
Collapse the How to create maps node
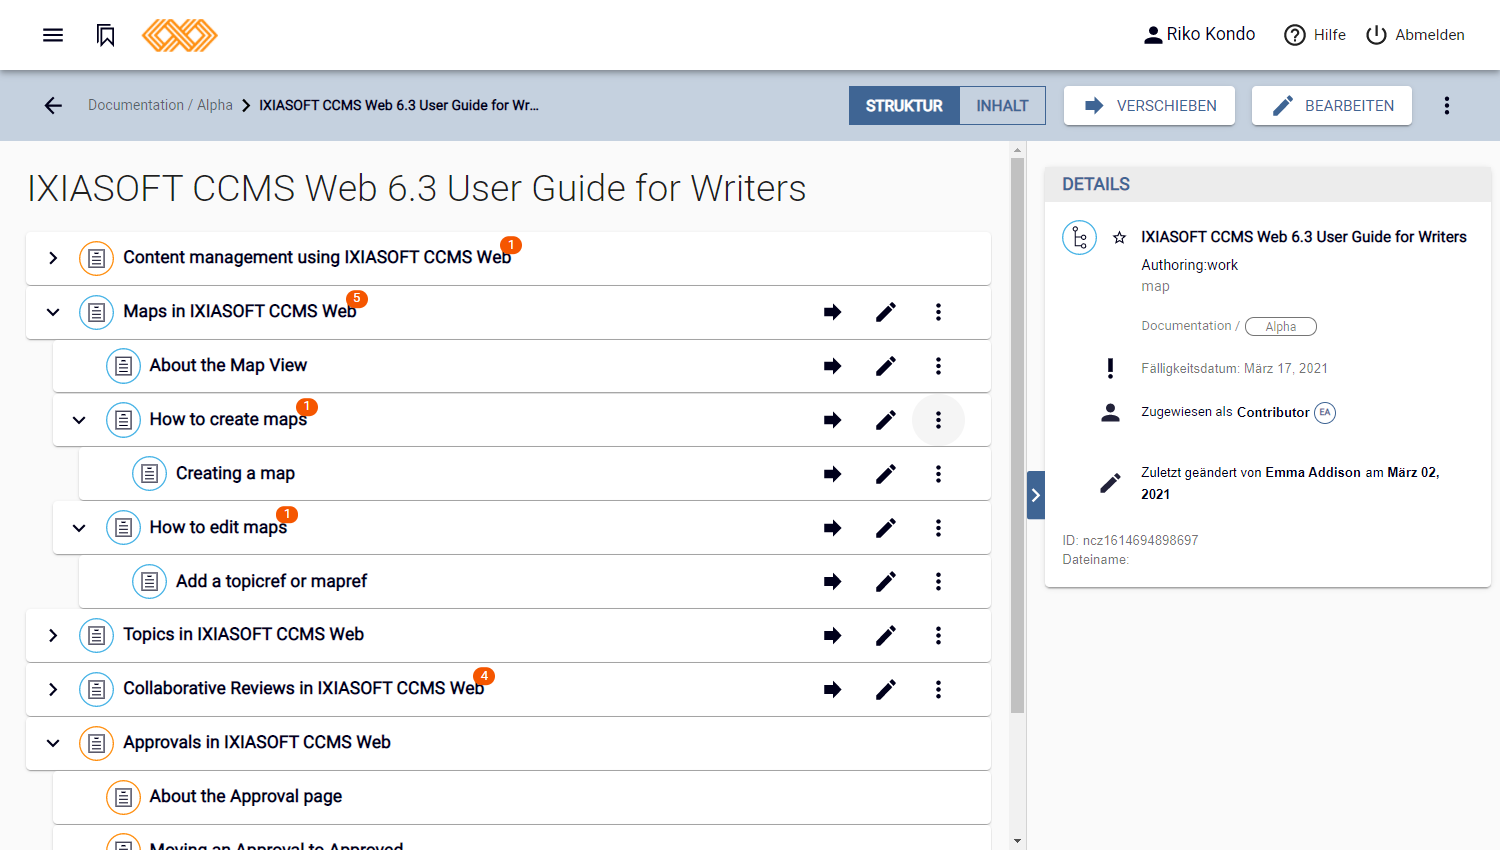[x=79, y=420]
